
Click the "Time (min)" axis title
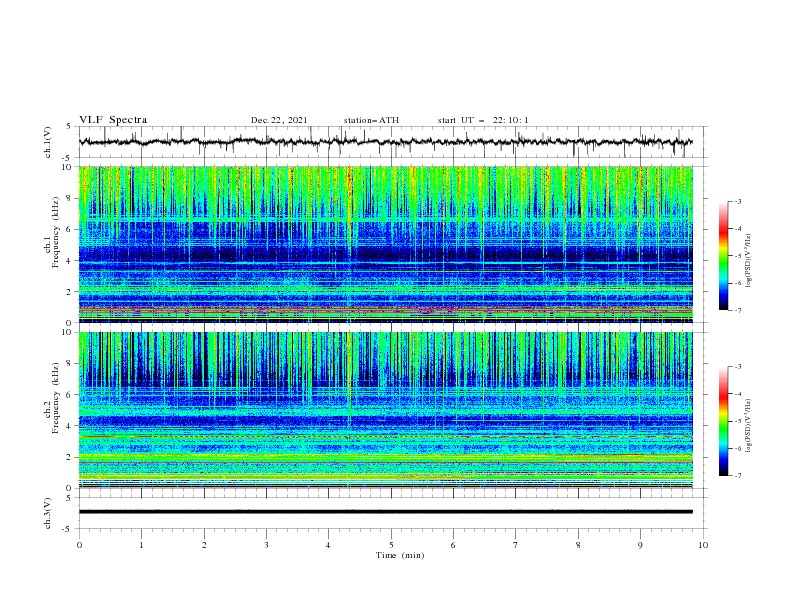400,555
